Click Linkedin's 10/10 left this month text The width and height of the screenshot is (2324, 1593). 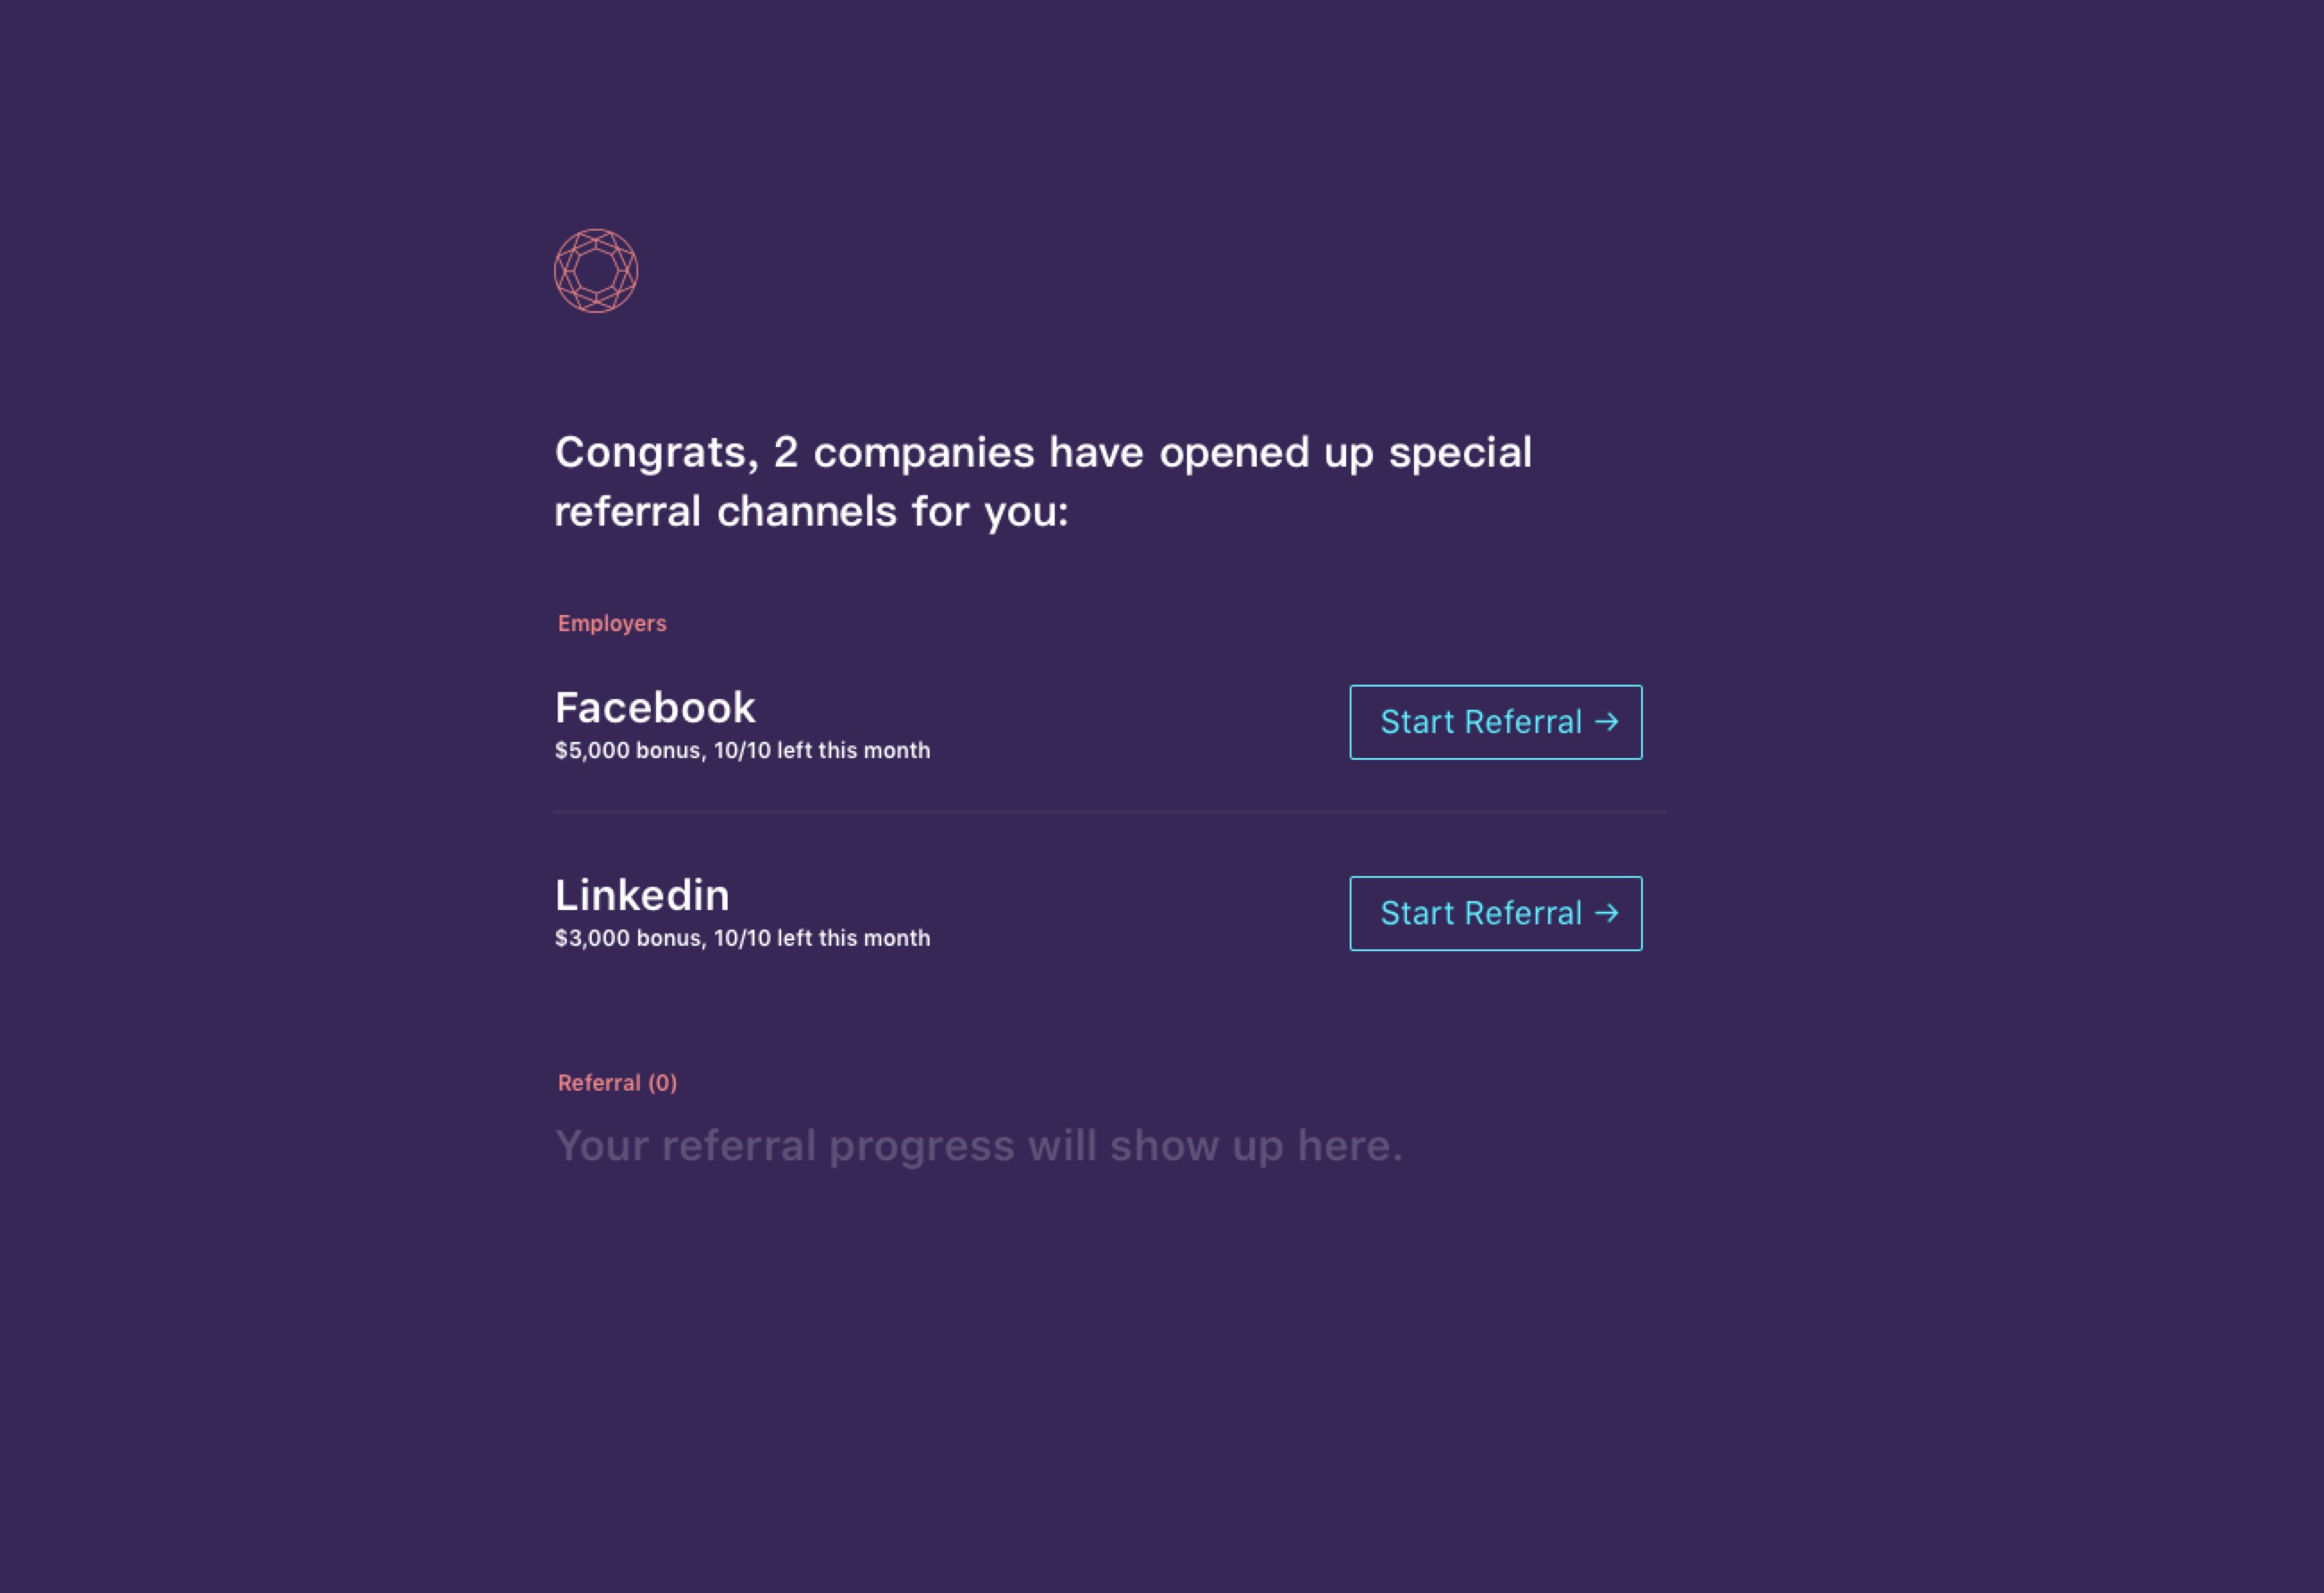click(822, 938)
